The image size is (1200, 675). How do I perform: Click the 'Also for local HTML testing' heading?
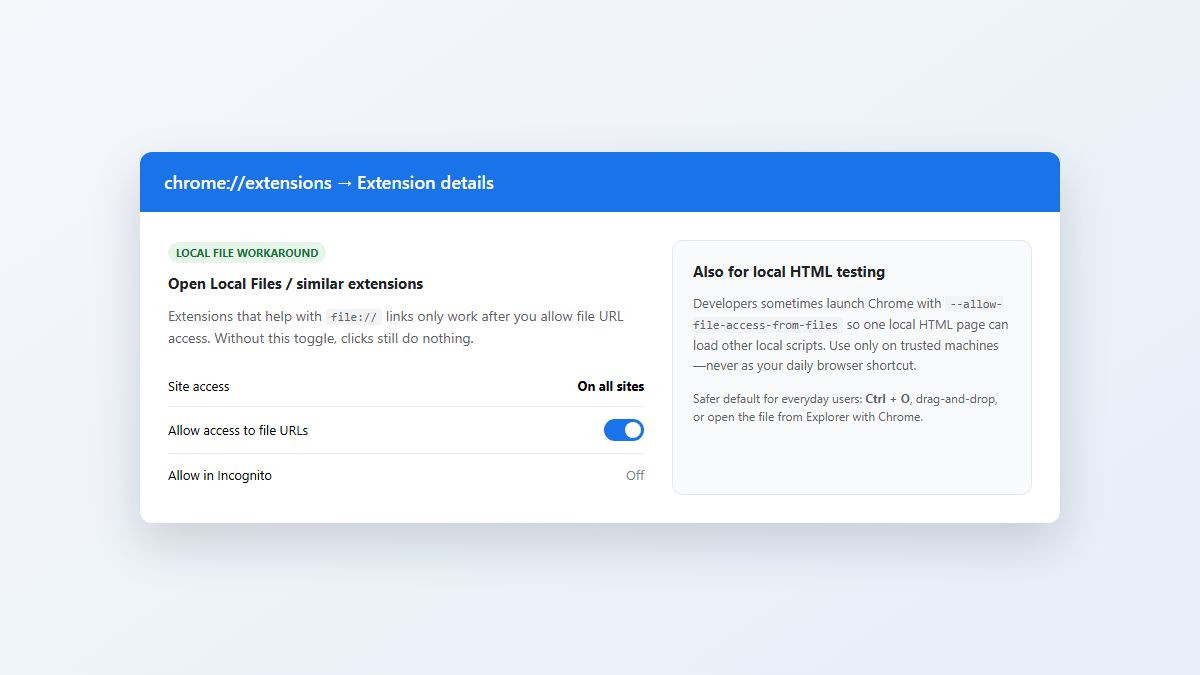coord(789,272)
